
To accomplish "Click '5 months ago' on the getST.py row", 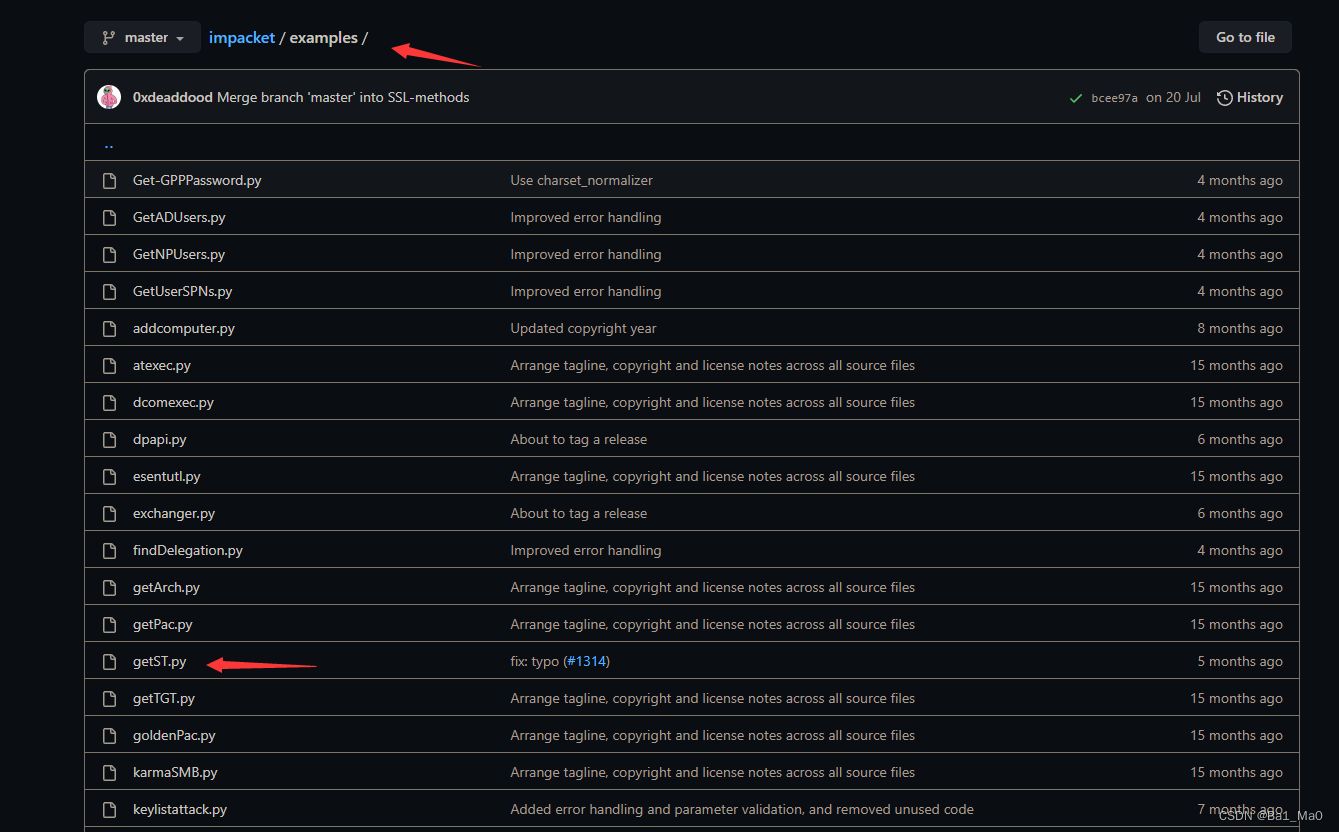I will coord(1240,661).
